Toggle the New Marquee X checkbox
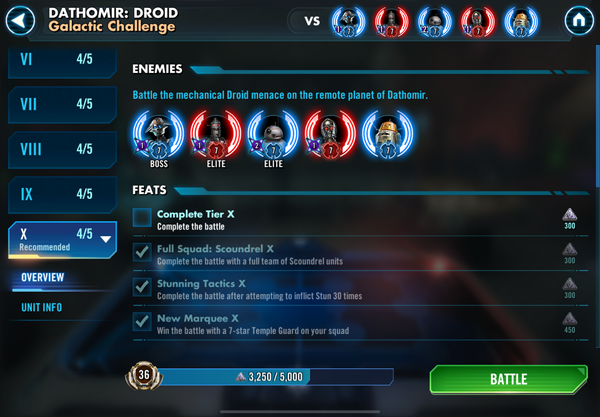This screenshot has height=417, width=600. tap(142, 322)
